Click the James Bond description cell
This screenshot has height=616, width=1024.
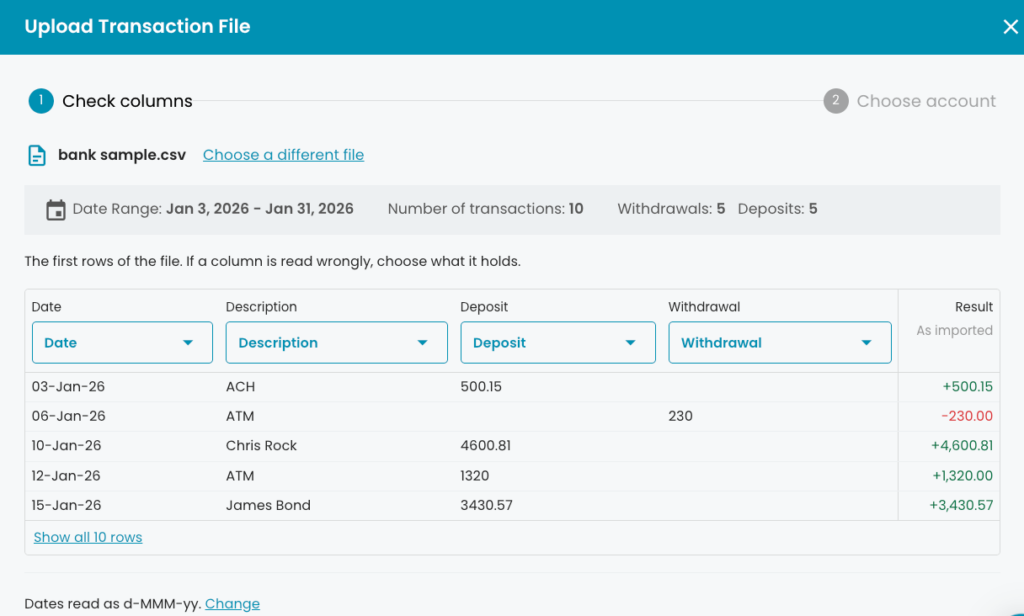268,505
